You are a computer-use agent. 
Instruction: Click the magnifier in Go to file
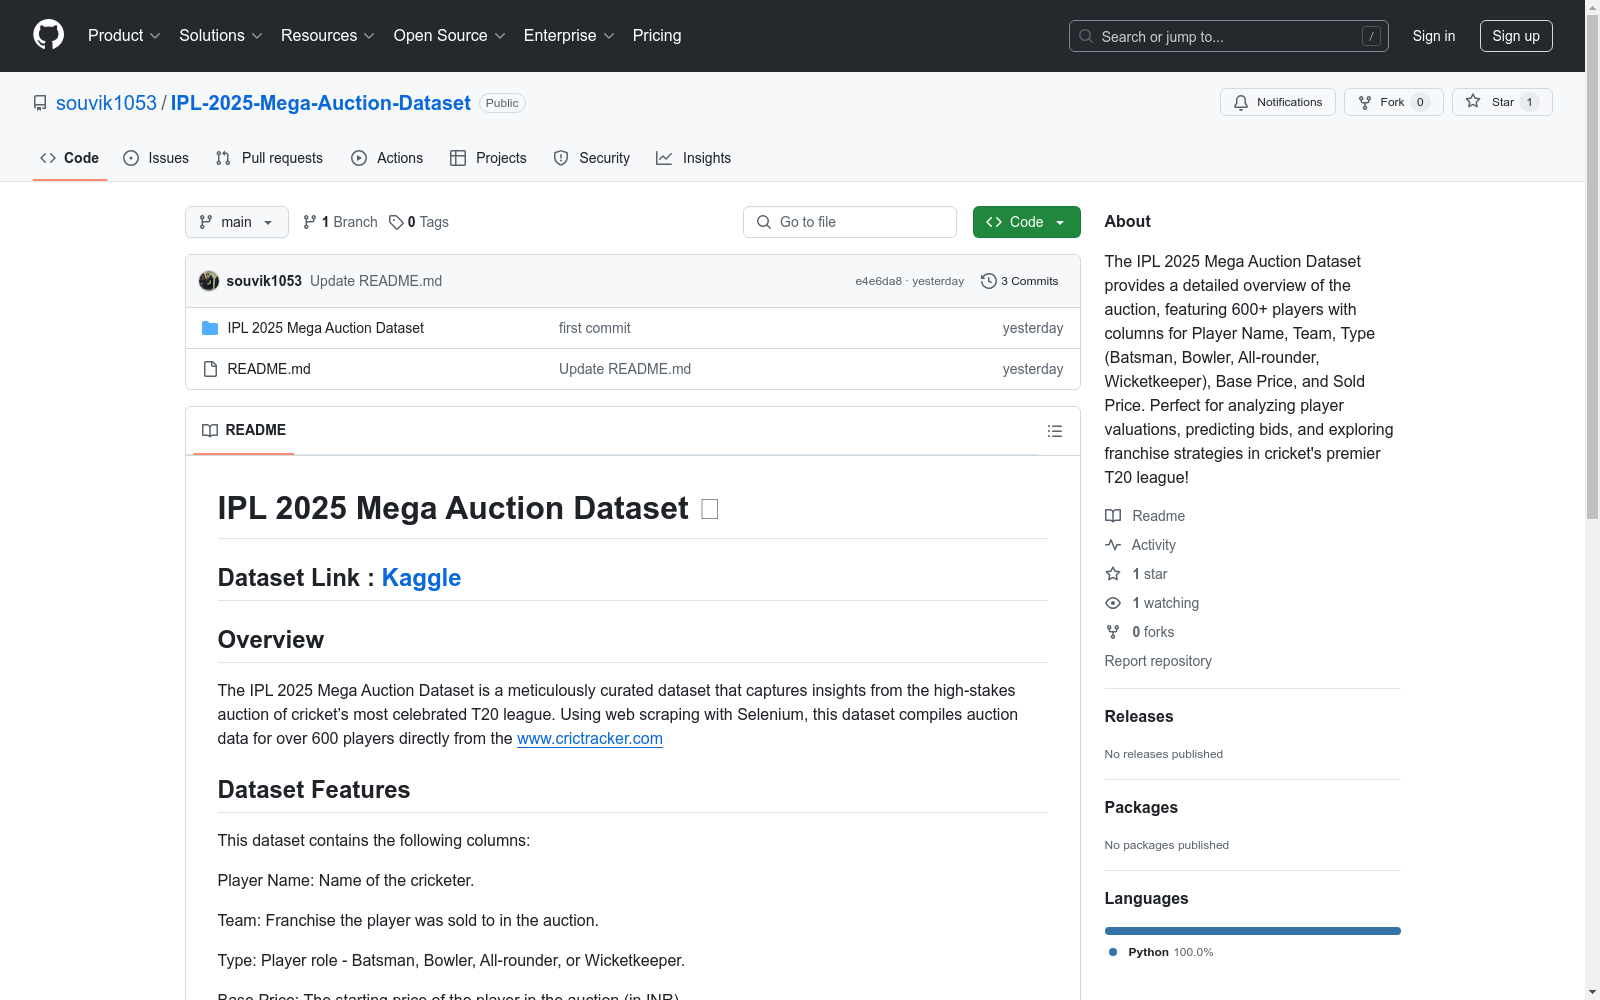764,222
